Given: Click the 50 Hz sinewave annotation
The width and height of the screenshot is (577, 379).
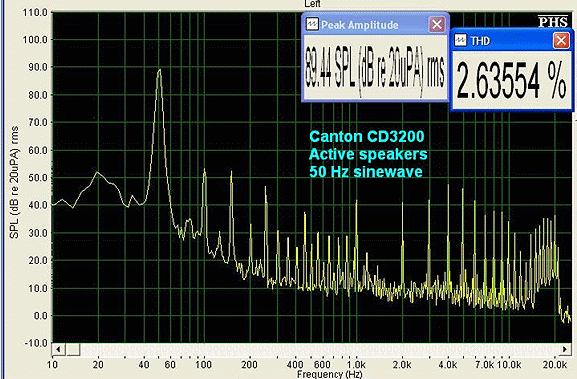Looking at the screenshot, I should [366, 171].
